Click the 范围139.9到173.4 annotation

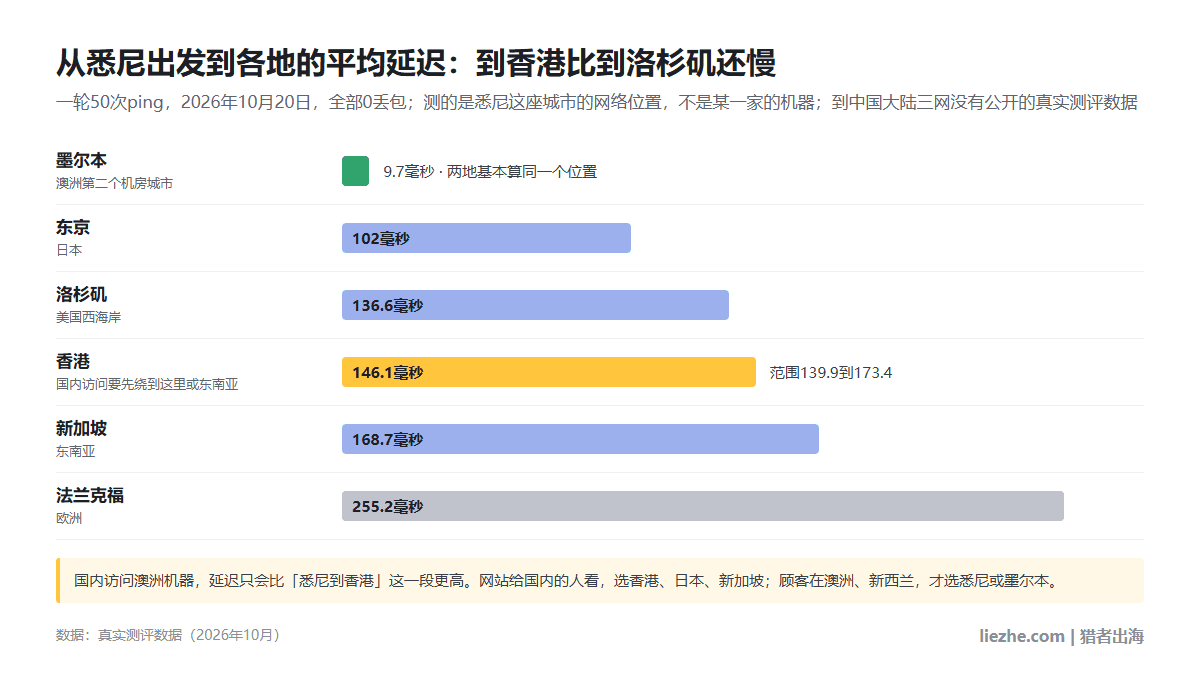tap(831, 372)
